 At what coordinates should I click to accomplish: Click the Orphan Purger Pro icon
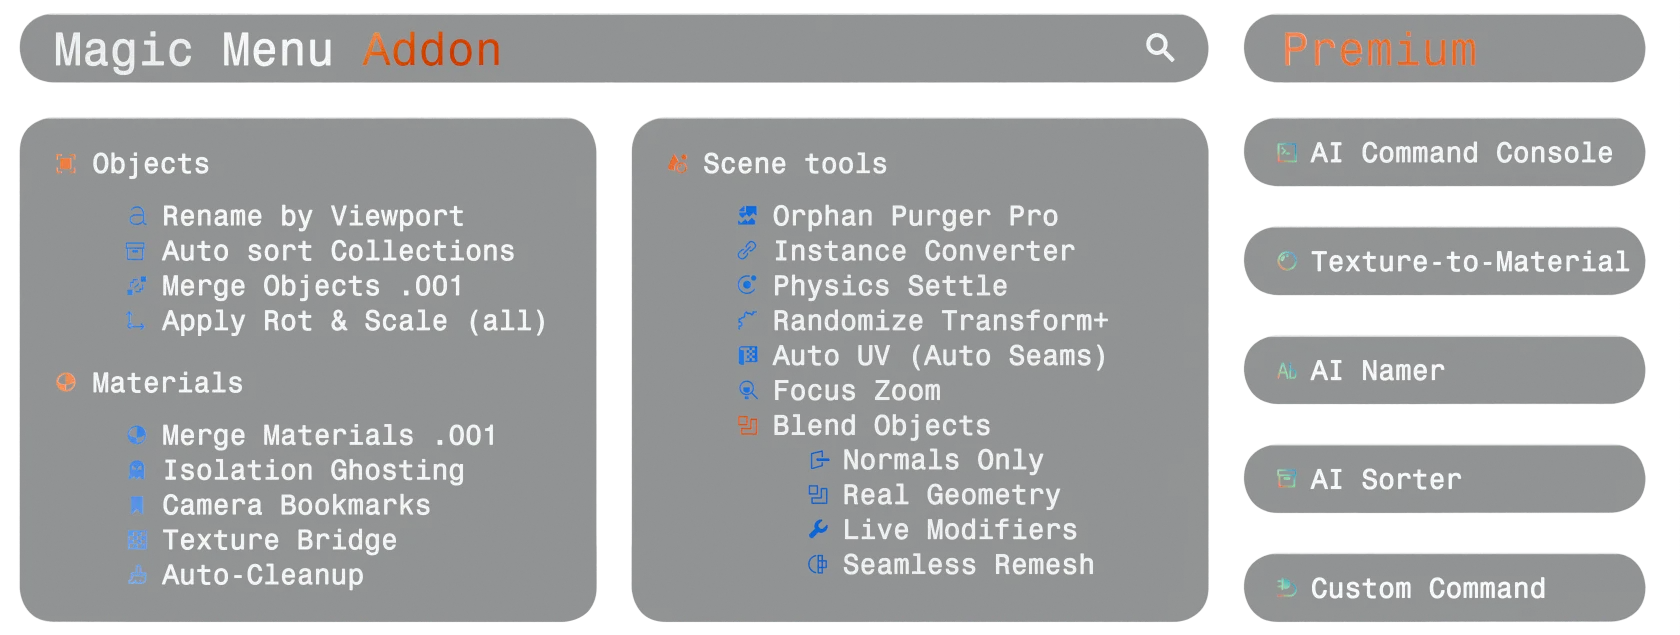coord(747,216)
